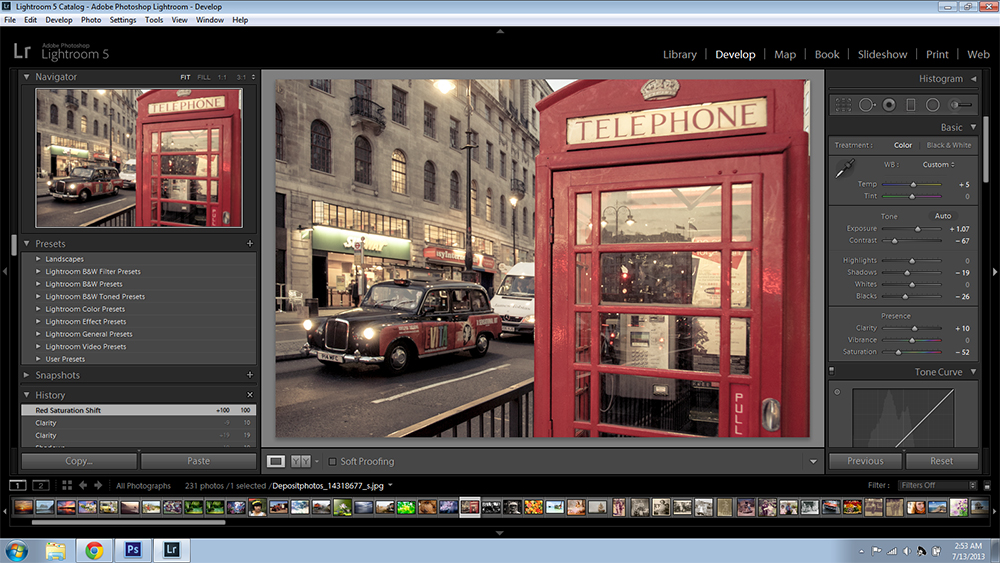
Task: Open grid view from filmstrip icon
Action: coord(67,485)
